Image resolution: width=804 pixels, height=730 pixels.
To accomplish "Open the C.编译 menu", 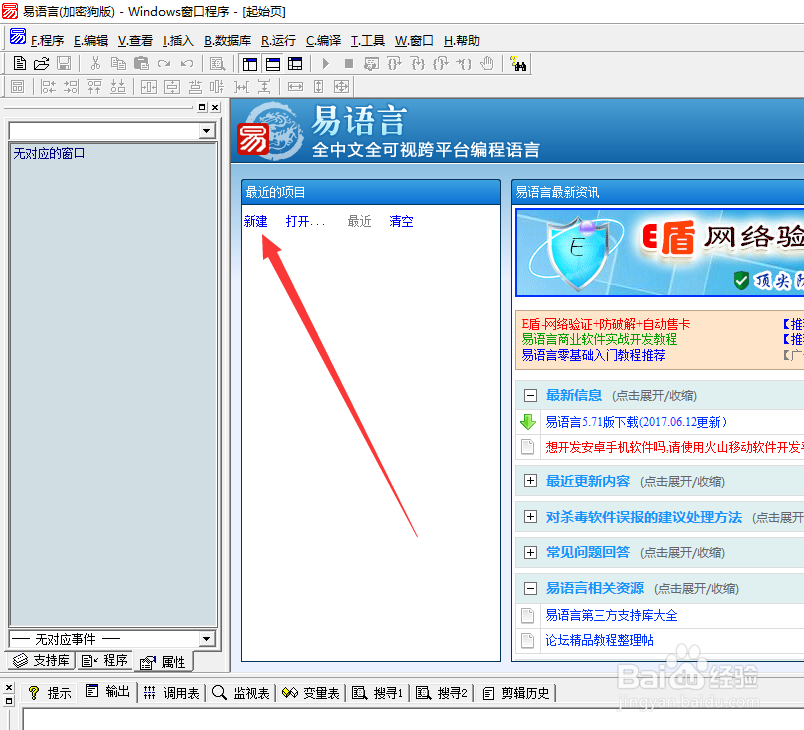I will tap(324, 40).
